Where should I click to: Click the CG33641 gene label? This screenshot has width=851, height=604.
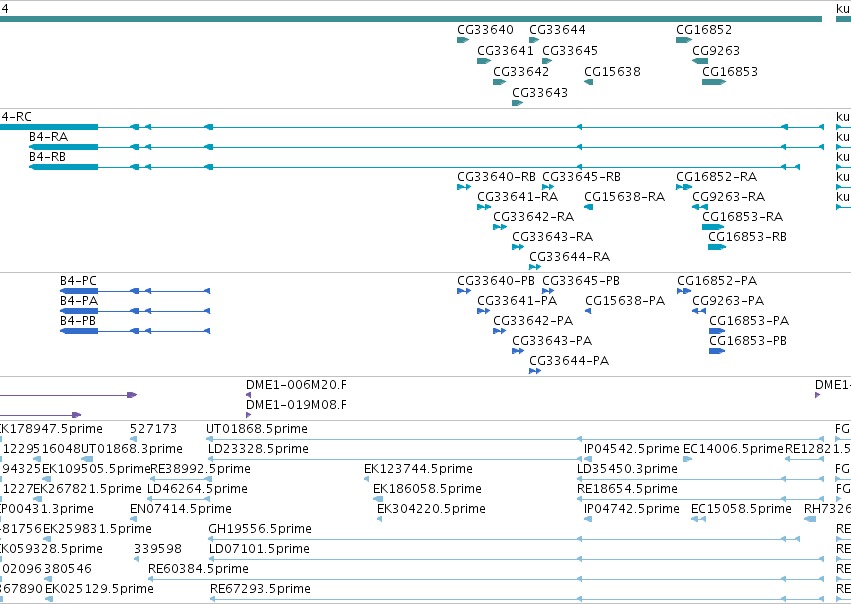[505, 50]
